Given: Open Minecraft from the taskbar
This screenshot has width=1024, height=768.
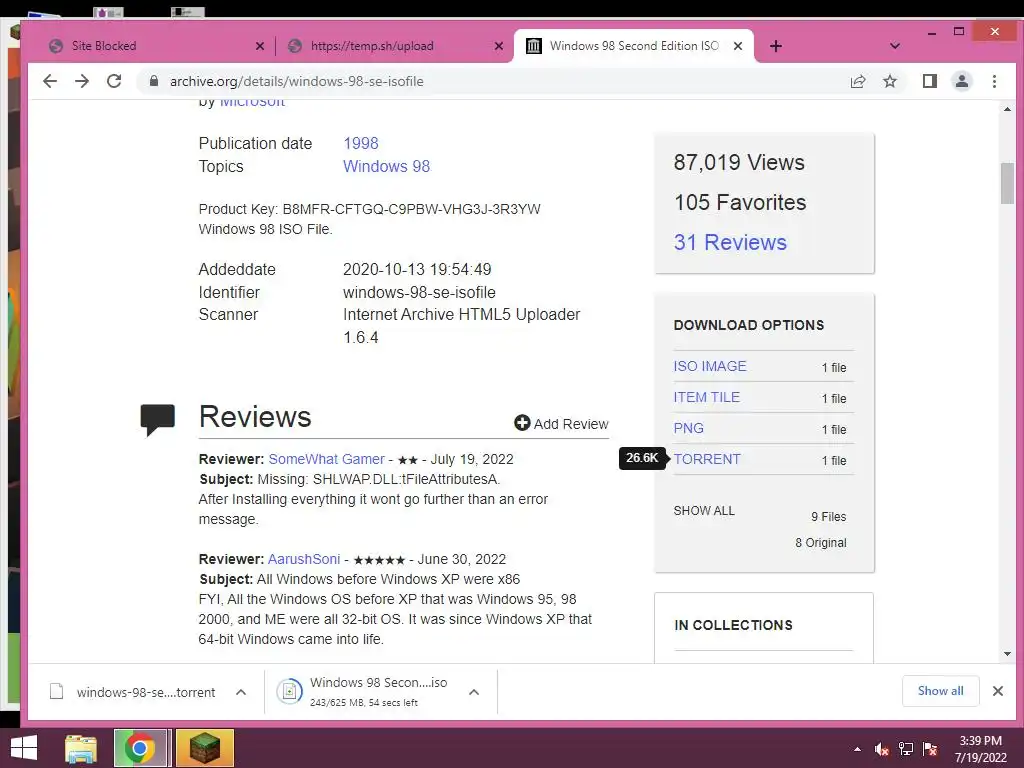Looking at the screenshot, I should [204, 748].
